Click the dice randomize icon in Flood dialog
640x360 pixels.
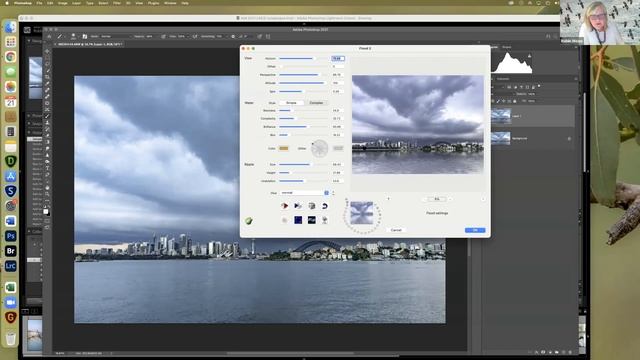pos(312,206)
